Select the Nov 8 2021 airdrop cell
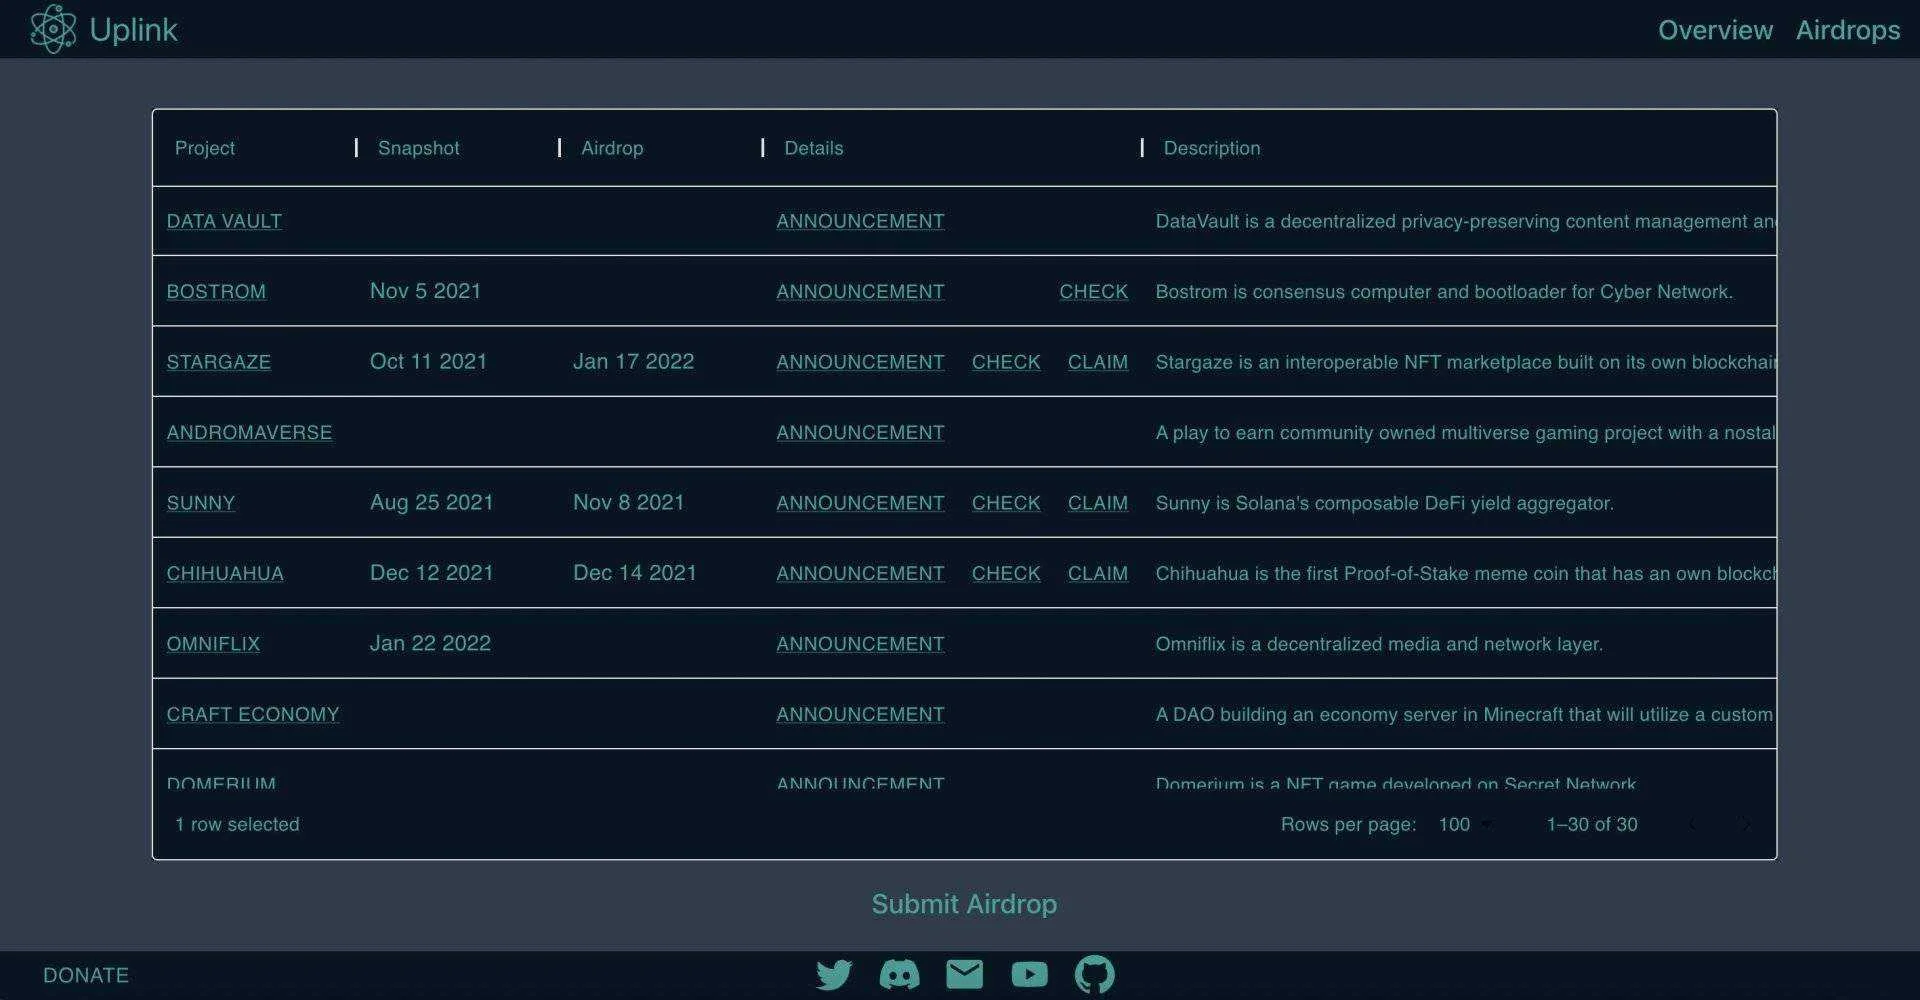Viewport: 1920px width, 1000px height. coord(629,502)
